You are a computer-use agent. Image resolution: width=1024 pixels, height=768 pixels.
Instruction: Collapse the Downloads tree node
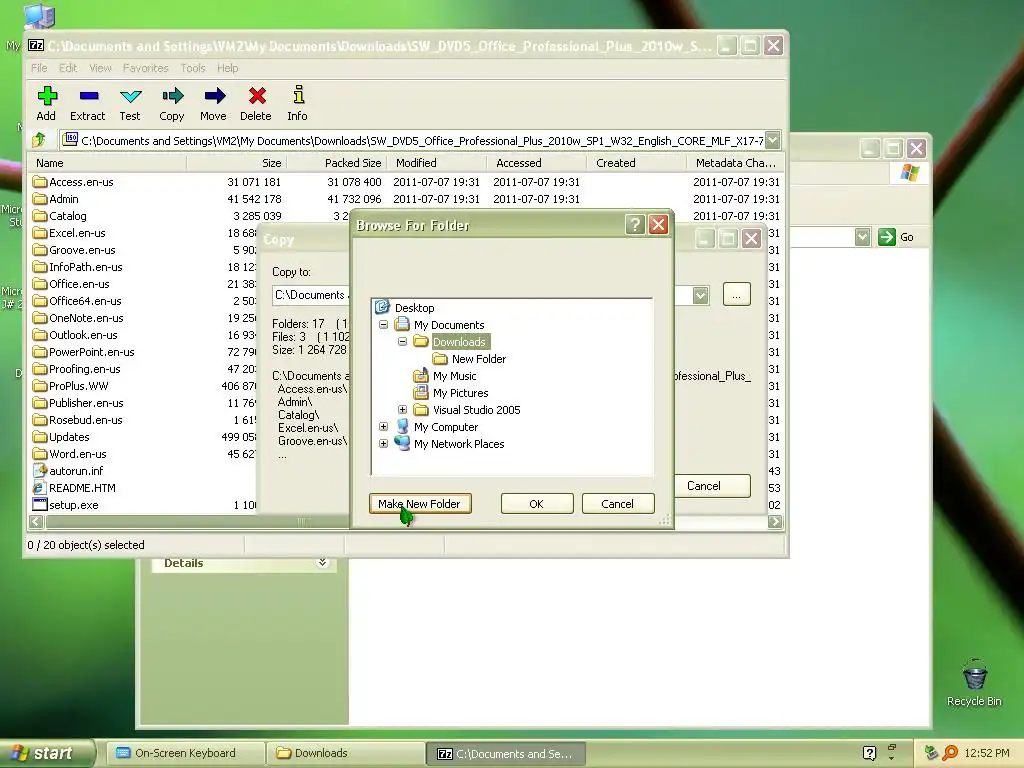(x=402, y=342)
